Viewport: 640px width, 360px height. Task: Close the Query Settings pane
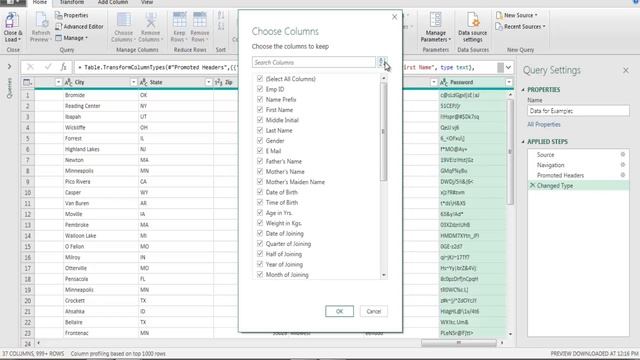tap(626, 71)
